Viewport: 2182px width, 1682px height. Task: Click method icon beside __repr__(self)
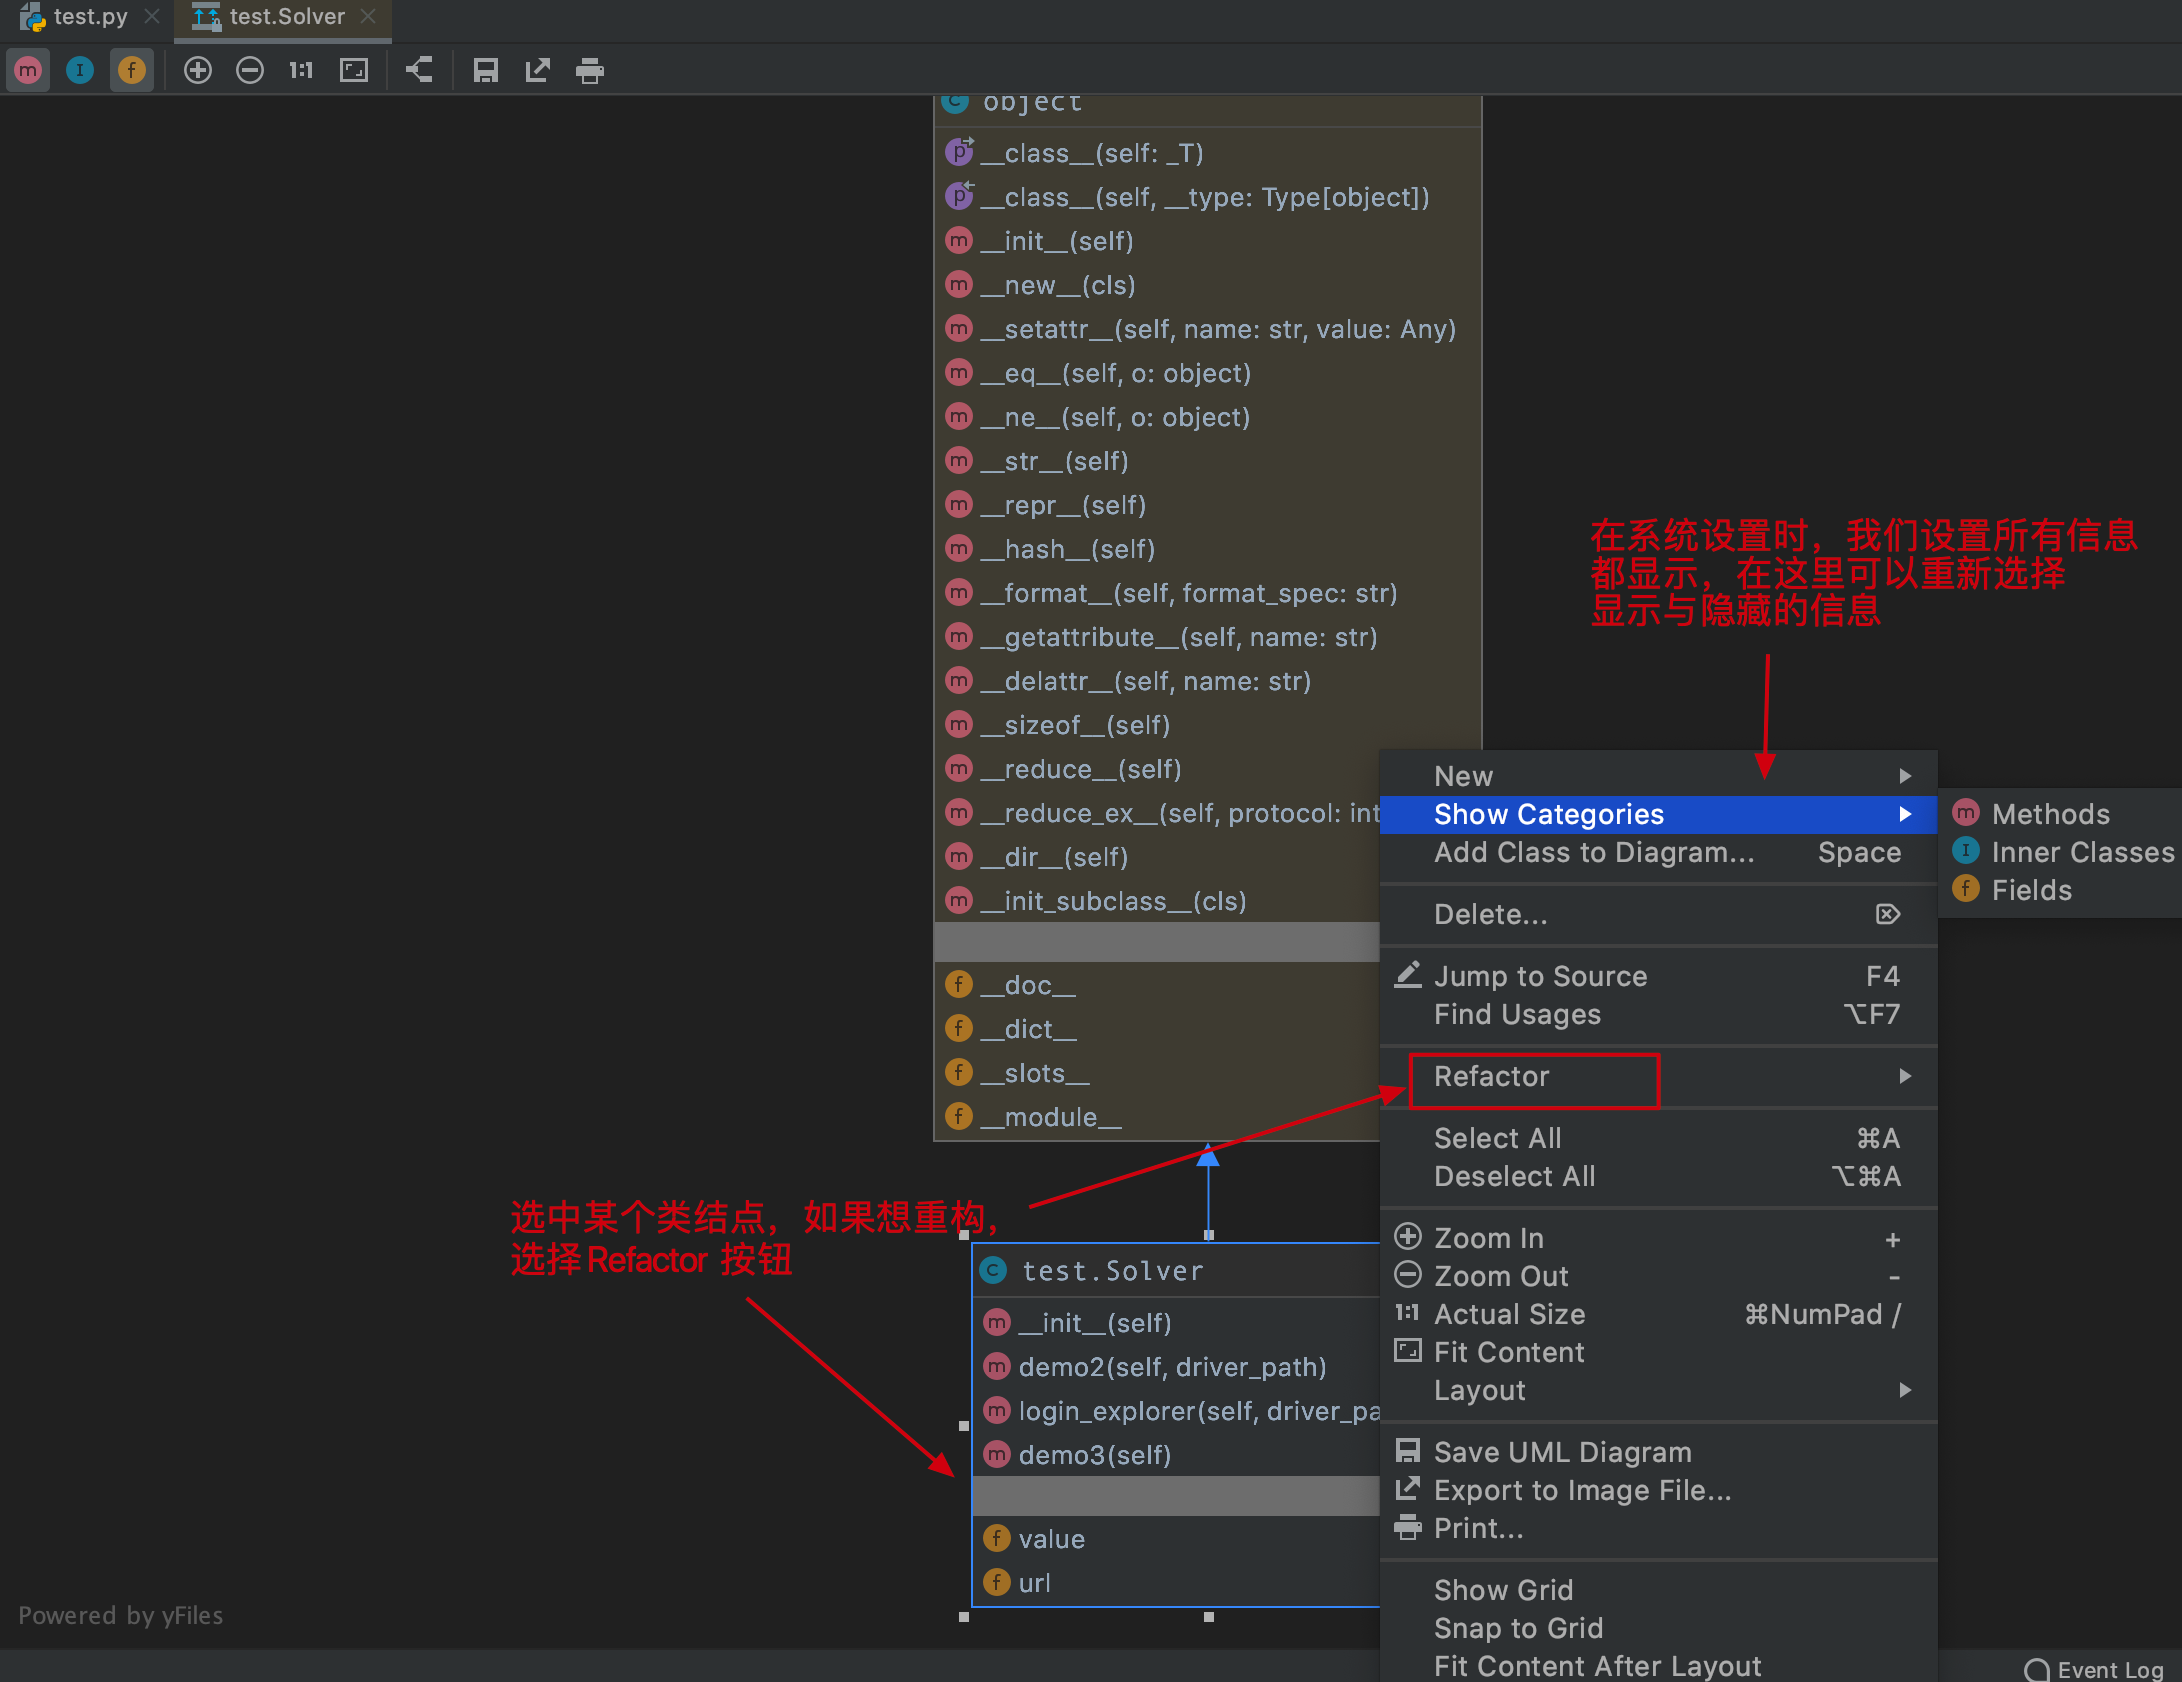pyautogui.click(x=959, y=505)
